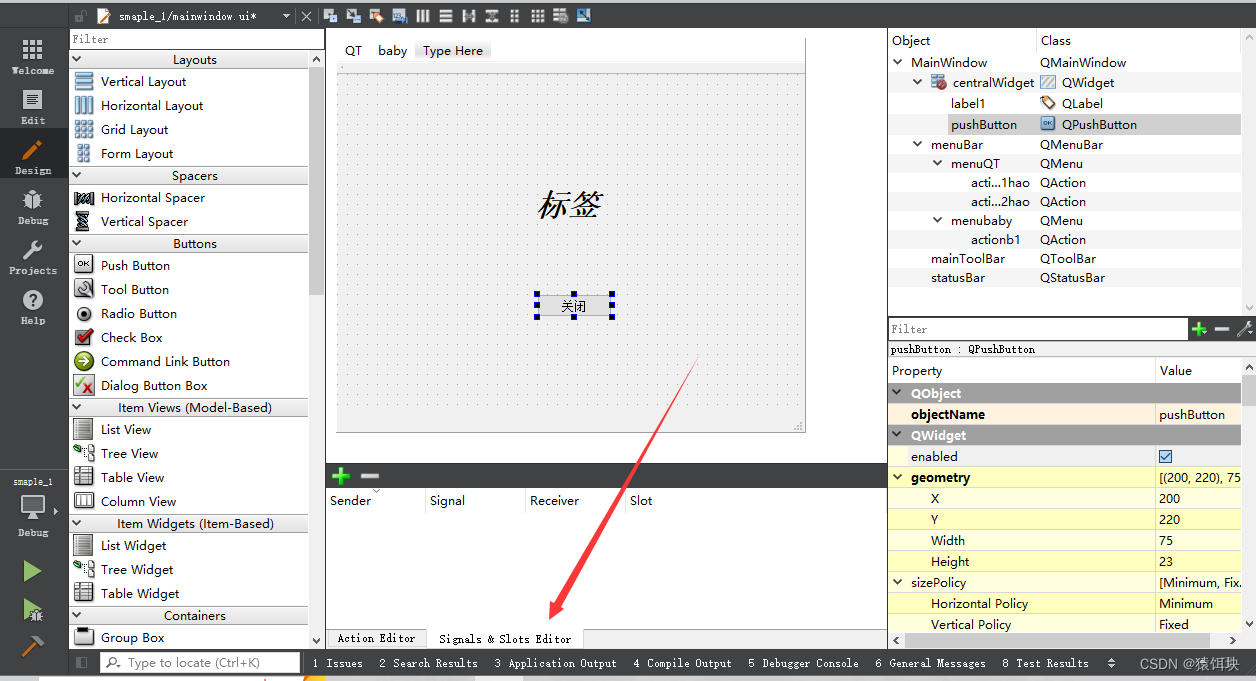The image size is (1256, 681).
Task: Collapse menuBar tree node
Action: click(918, 145)
